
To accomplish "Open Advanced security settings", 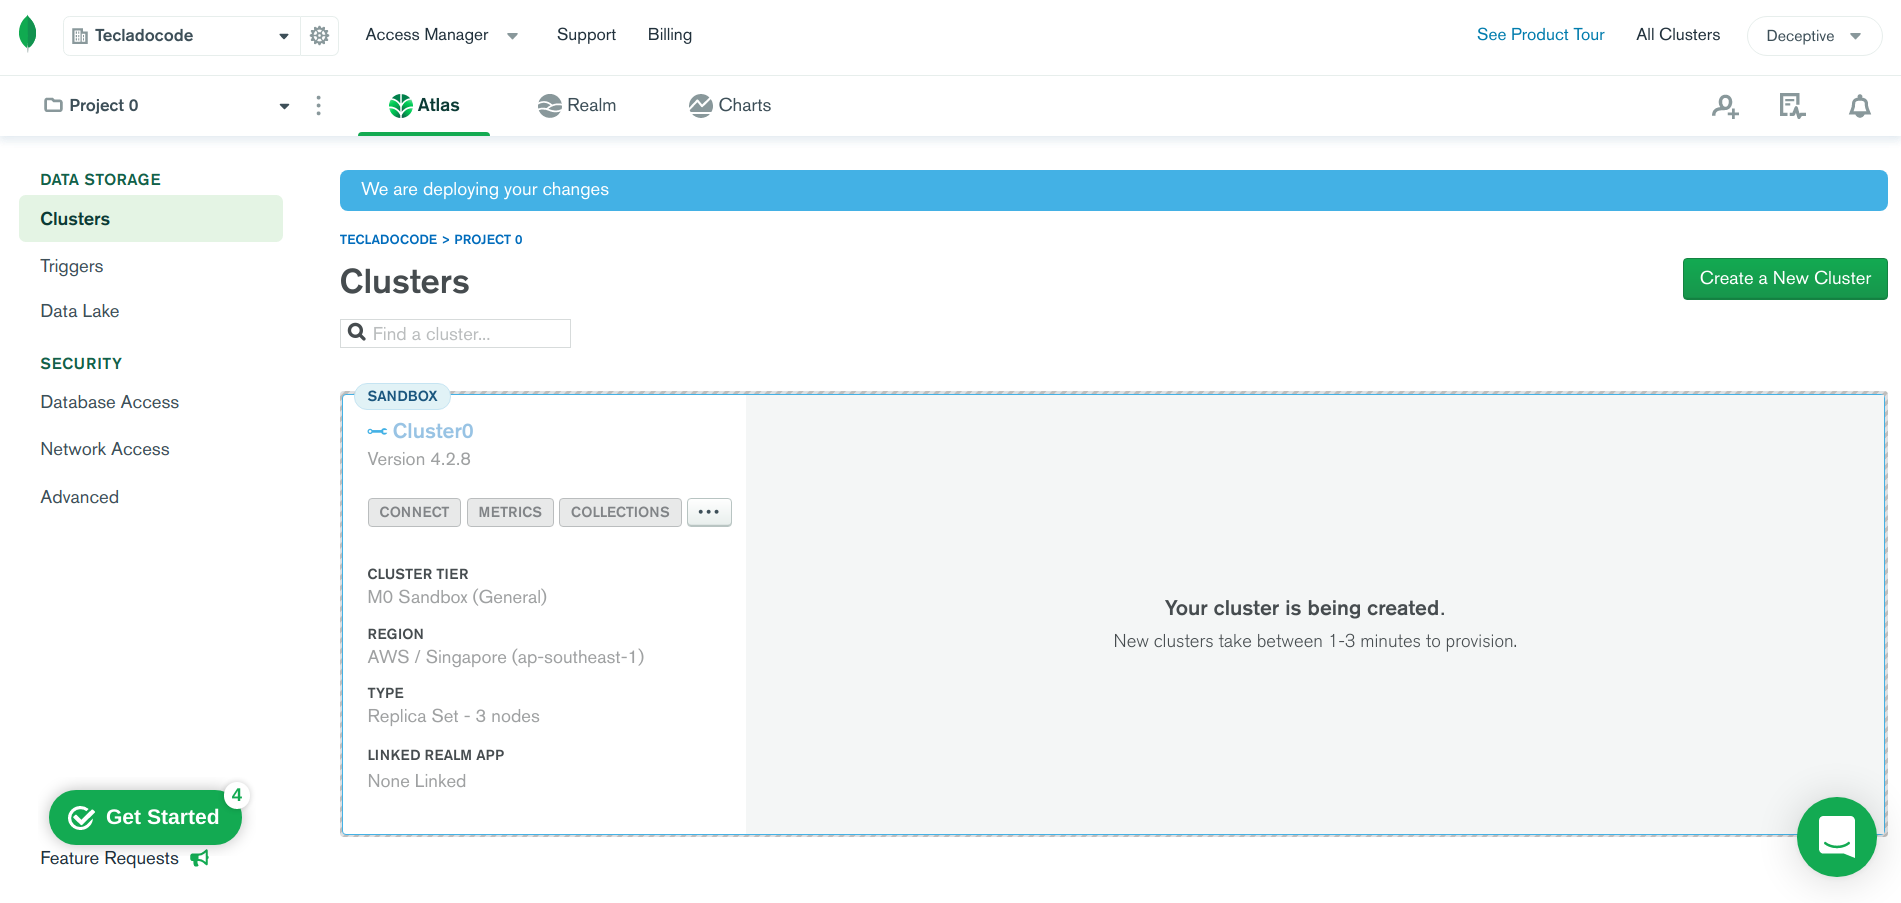I will pyautogui.click(x=80, y=497).
